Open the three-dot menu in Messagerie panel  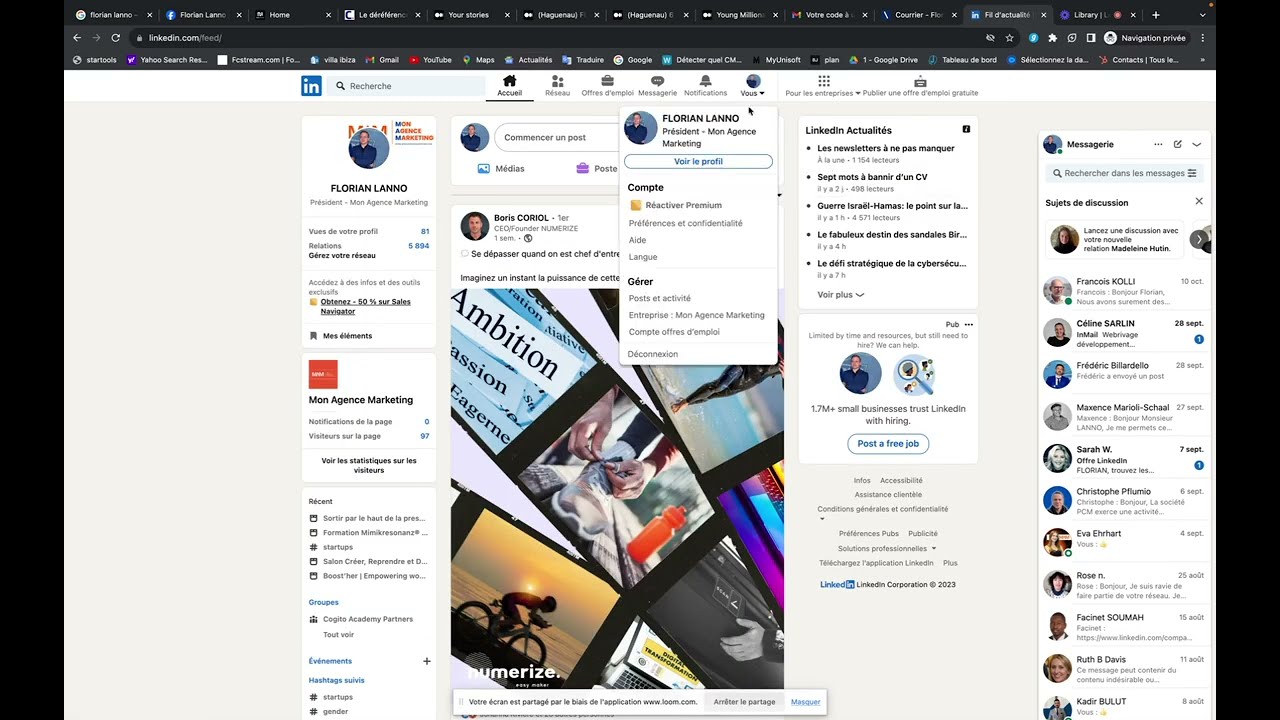(1158, 144)
